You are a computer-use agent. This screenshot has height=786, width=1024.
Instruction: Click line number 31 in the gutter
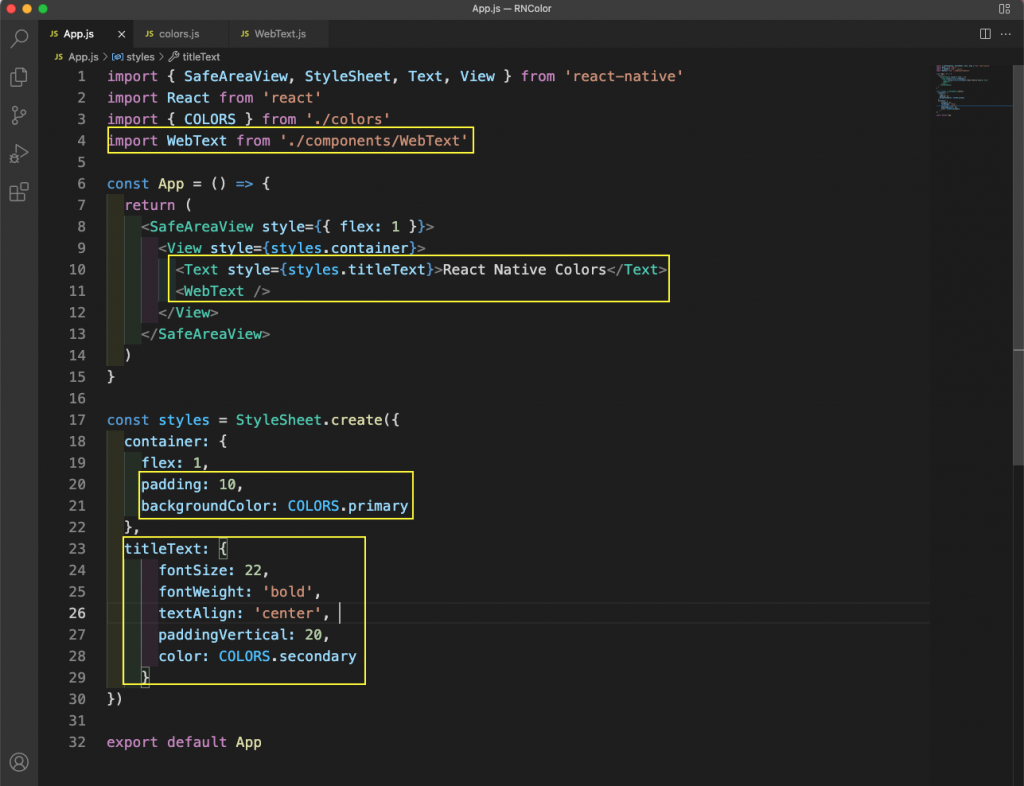(x=77, y=721)
